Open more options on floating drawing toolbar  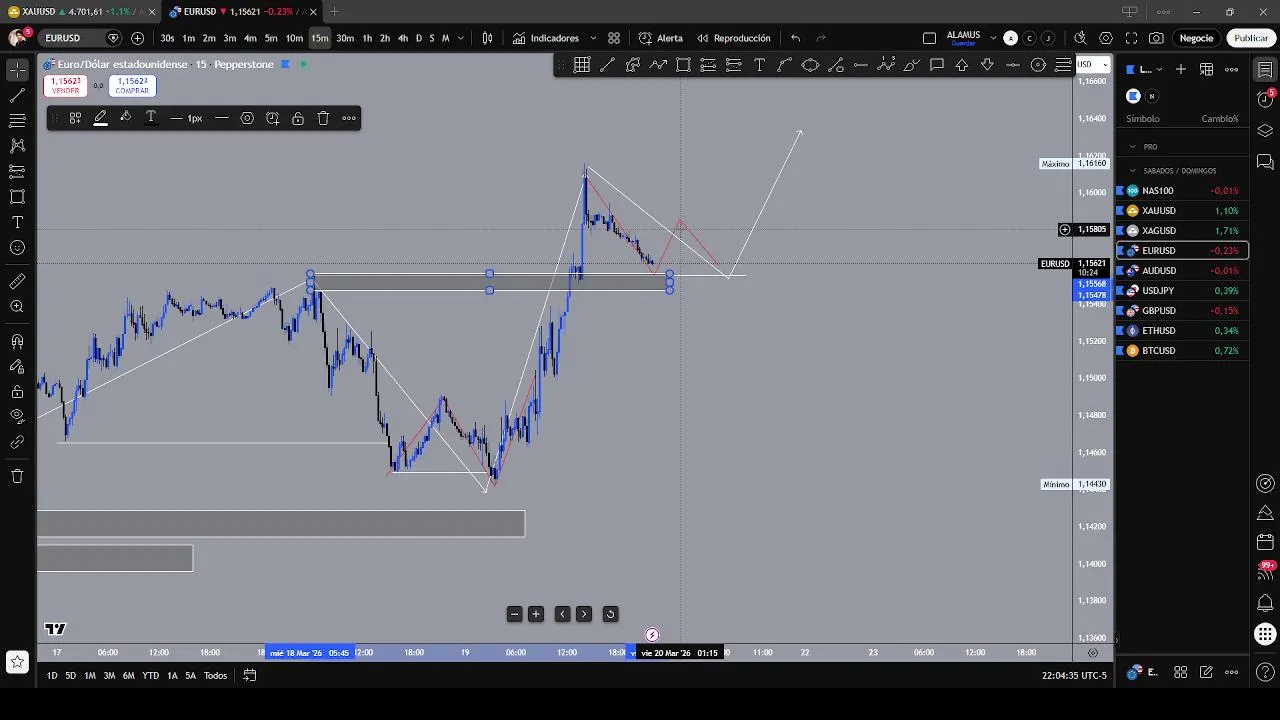tap(349, 118)
